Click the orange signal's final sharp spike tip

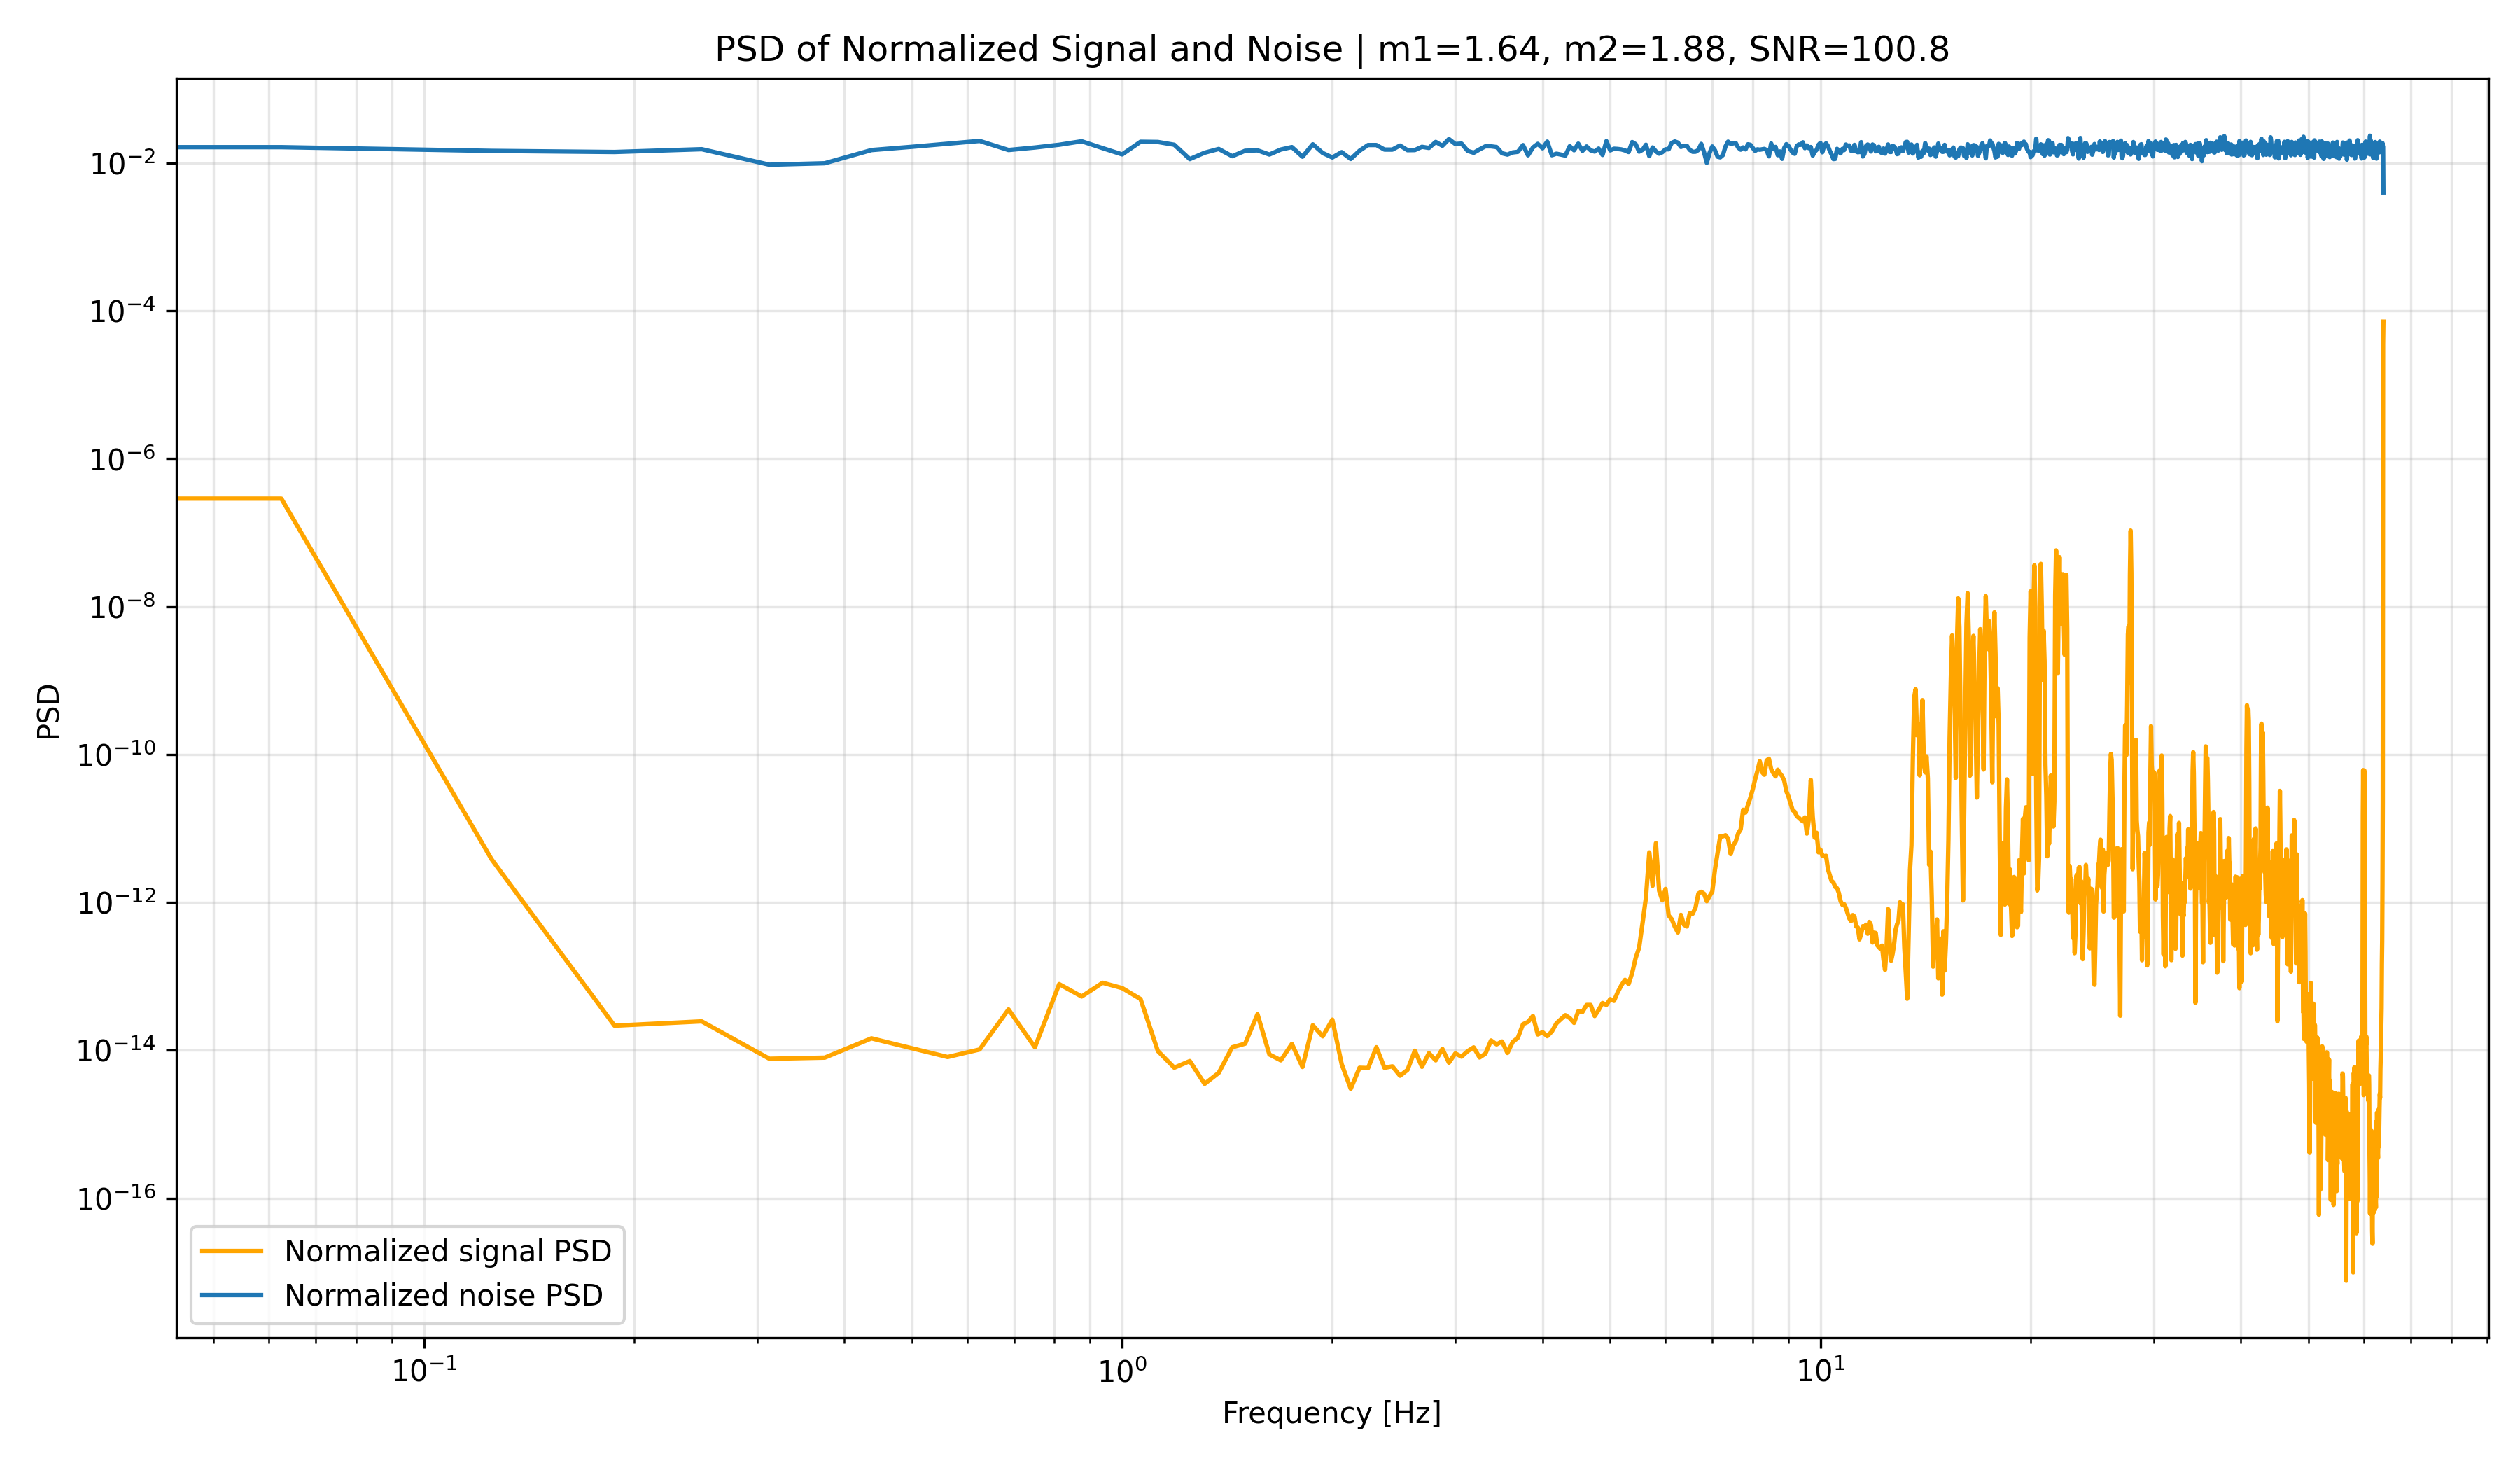(x=2383, y=322)
